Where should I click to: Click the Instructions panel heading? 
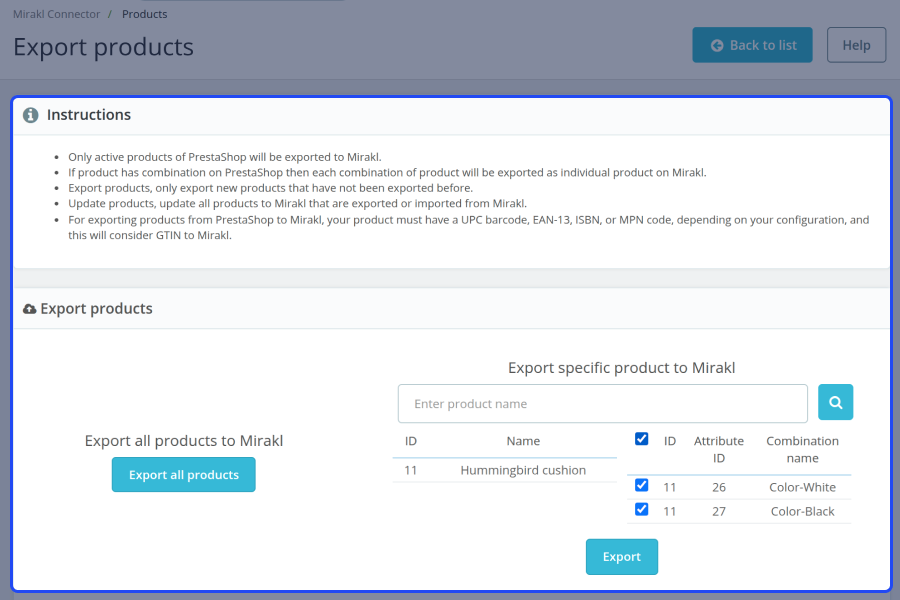(x=89, y=115)
